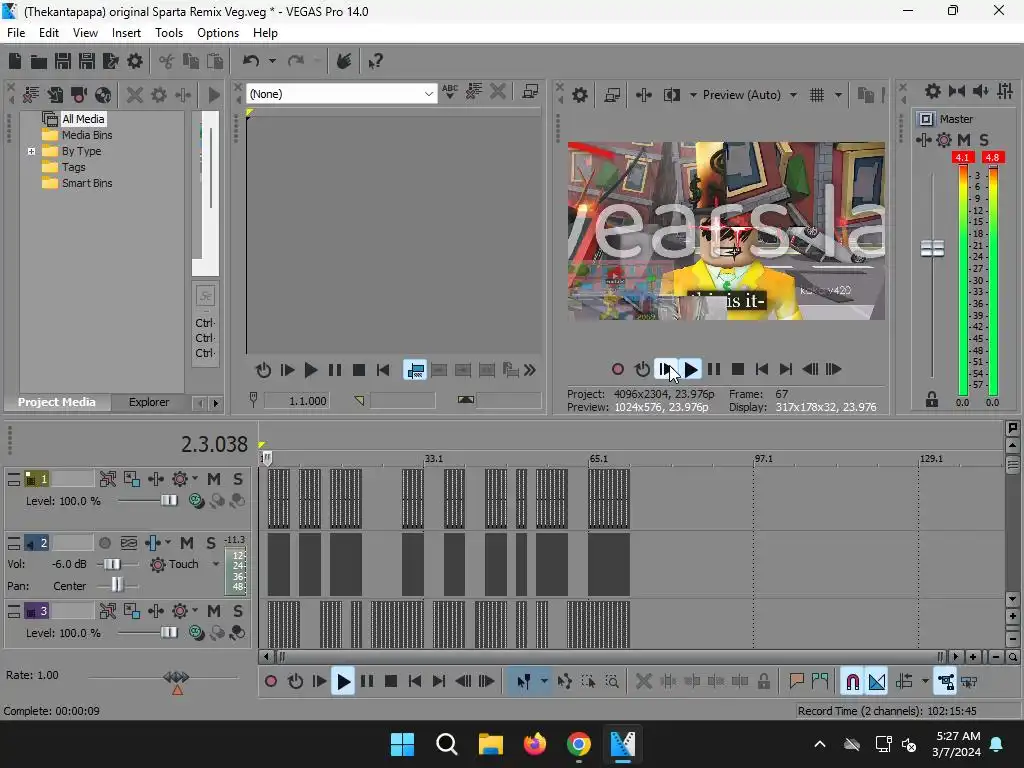Viewport: 1024px width, 768px height.
Task: Mute Track 1 with M button
Action: pos(214,479)
